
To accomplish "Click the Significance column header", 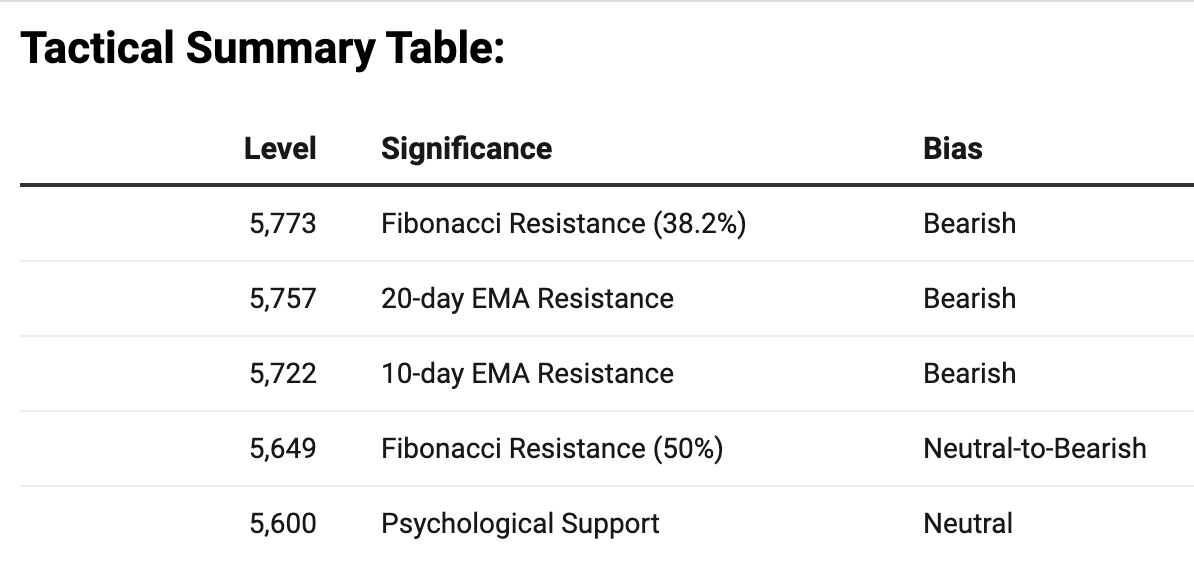I will pos(466,149).
